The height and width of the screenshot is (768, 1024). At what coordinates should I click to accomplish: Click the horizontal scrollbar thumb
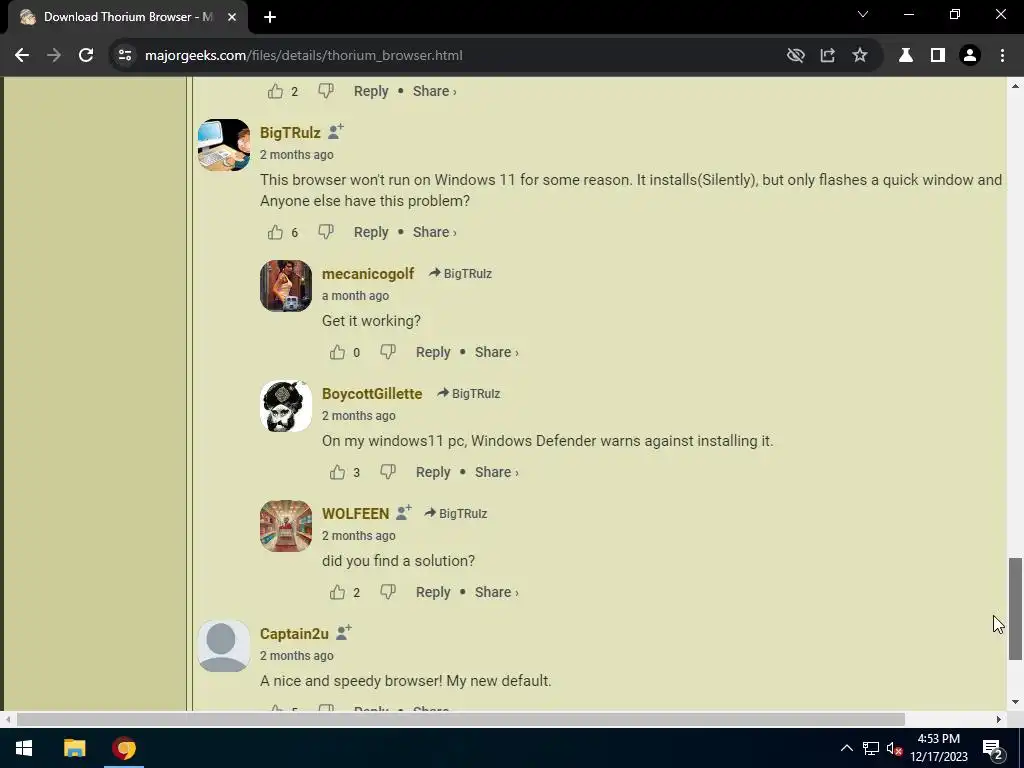[461, 720]
